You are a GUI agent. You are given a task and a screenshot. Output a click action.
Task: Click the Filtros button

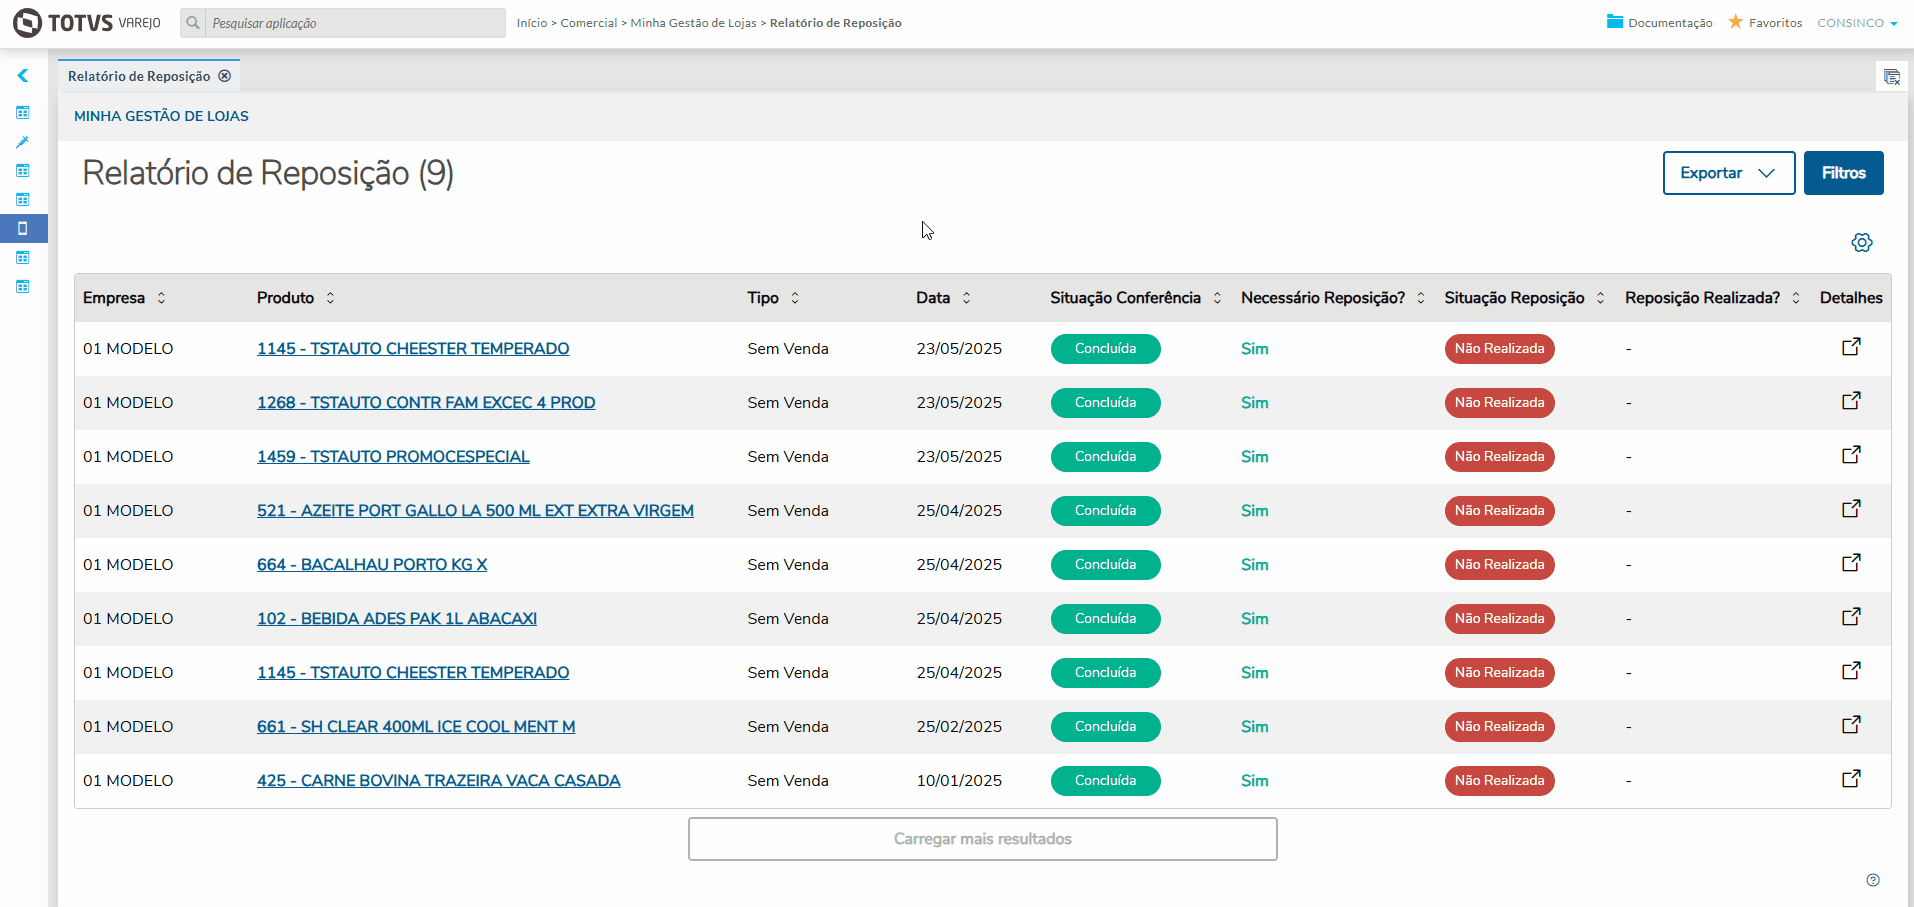pos(1843,173)
